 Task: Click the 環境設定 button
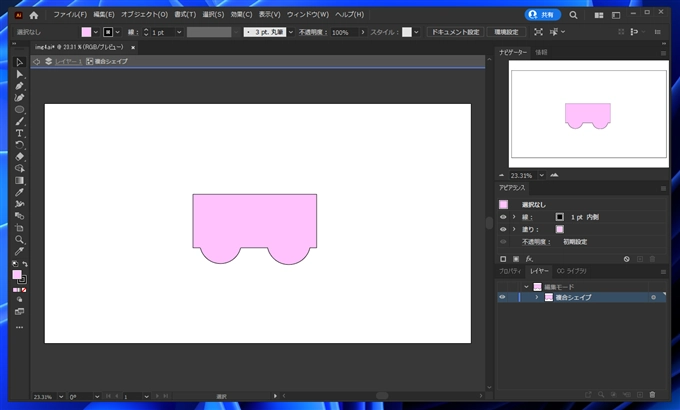[x=506, y=32]
